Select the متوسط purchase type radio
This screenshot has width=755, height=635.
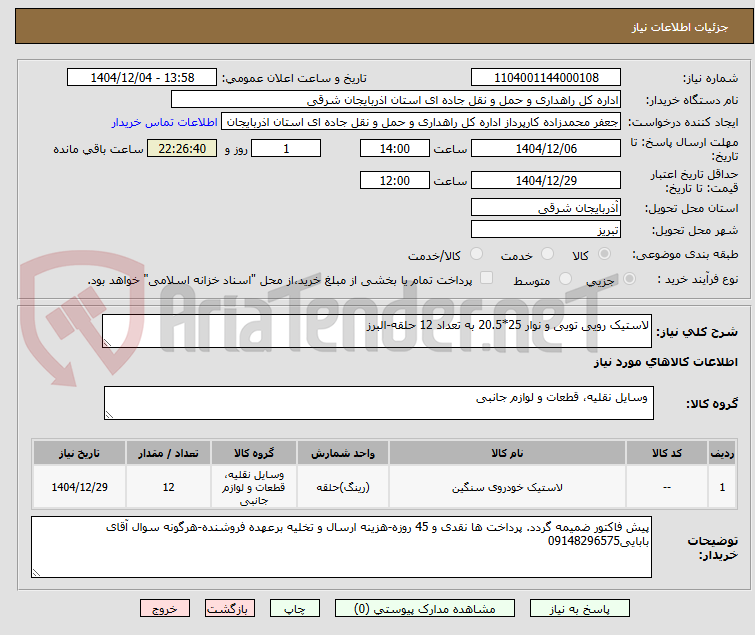click(565, 279)
